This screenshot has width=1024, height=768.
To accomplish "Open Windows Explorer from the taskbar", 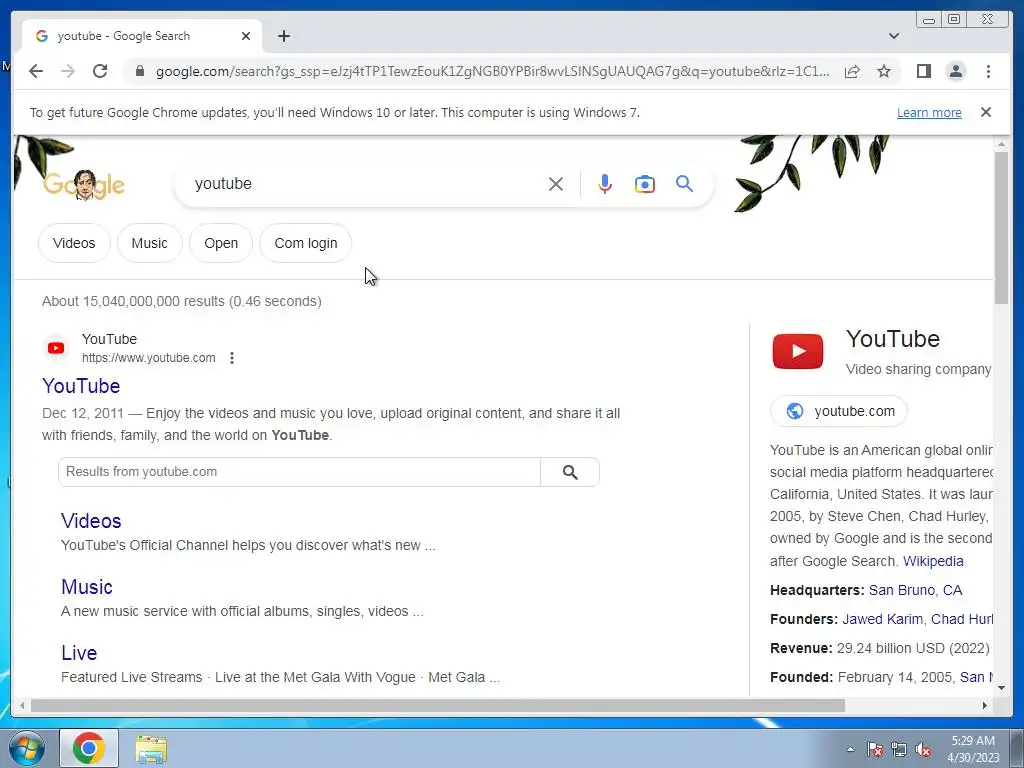I will tap(152, 748).
